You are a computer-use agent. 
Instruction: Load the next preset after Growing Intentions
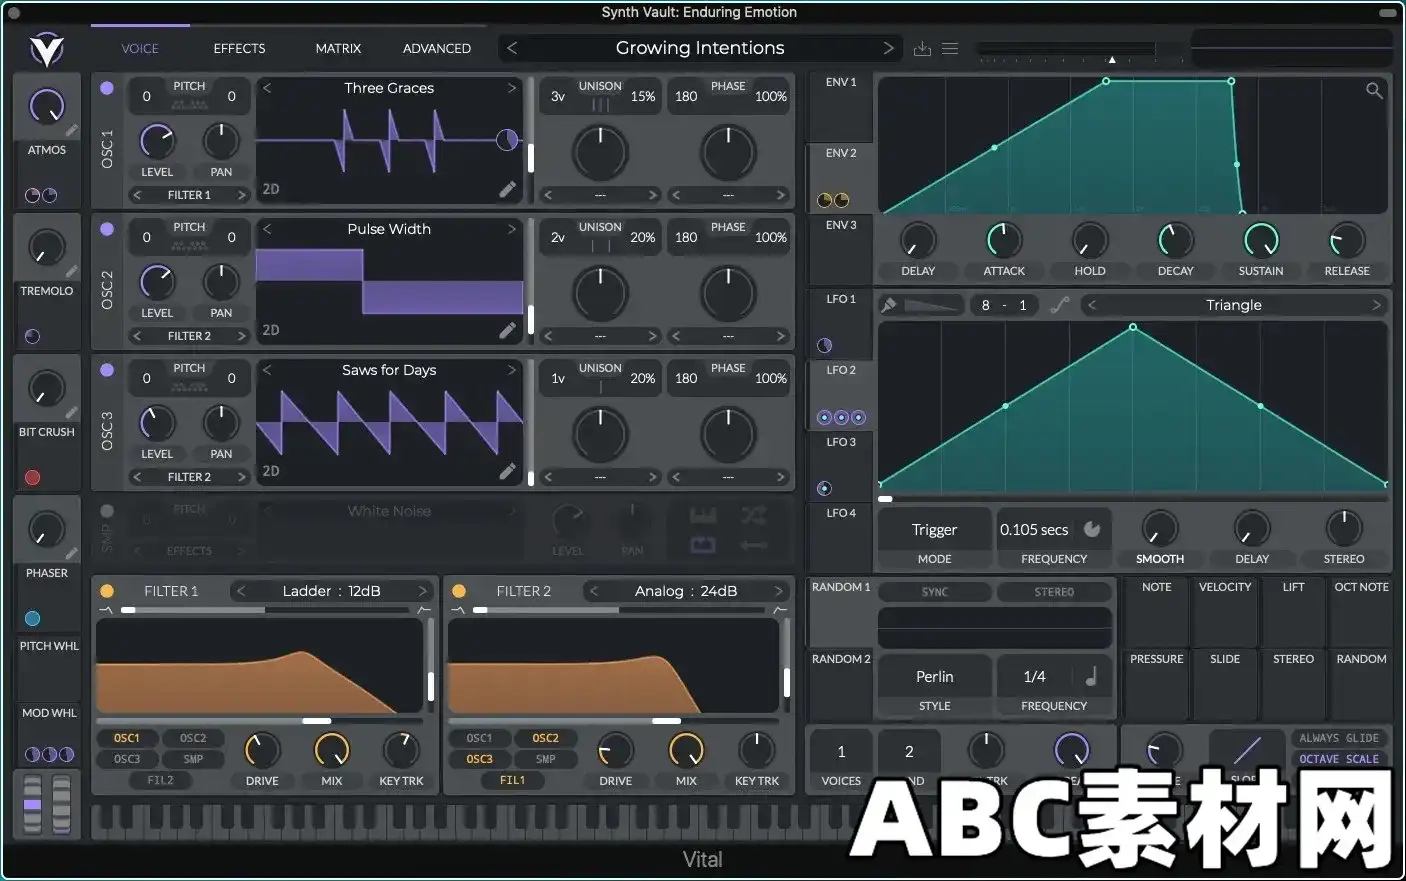888,48
